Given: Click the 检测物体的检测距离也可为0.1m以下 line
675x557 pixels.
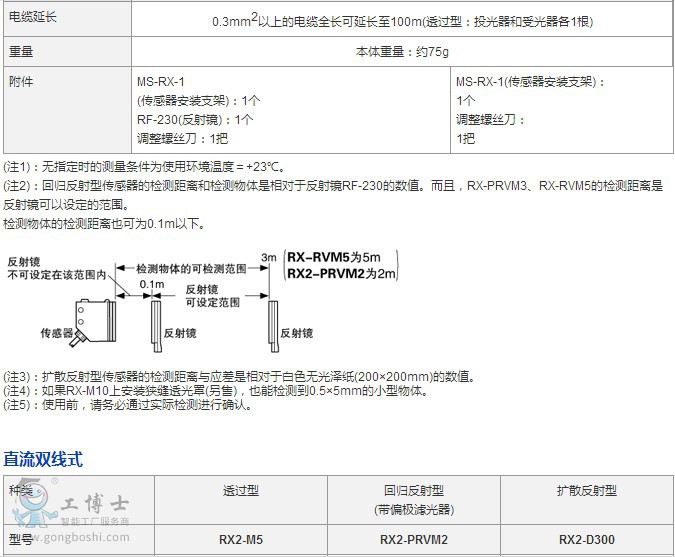Looking at the screenshot, I should pos(104,223).
